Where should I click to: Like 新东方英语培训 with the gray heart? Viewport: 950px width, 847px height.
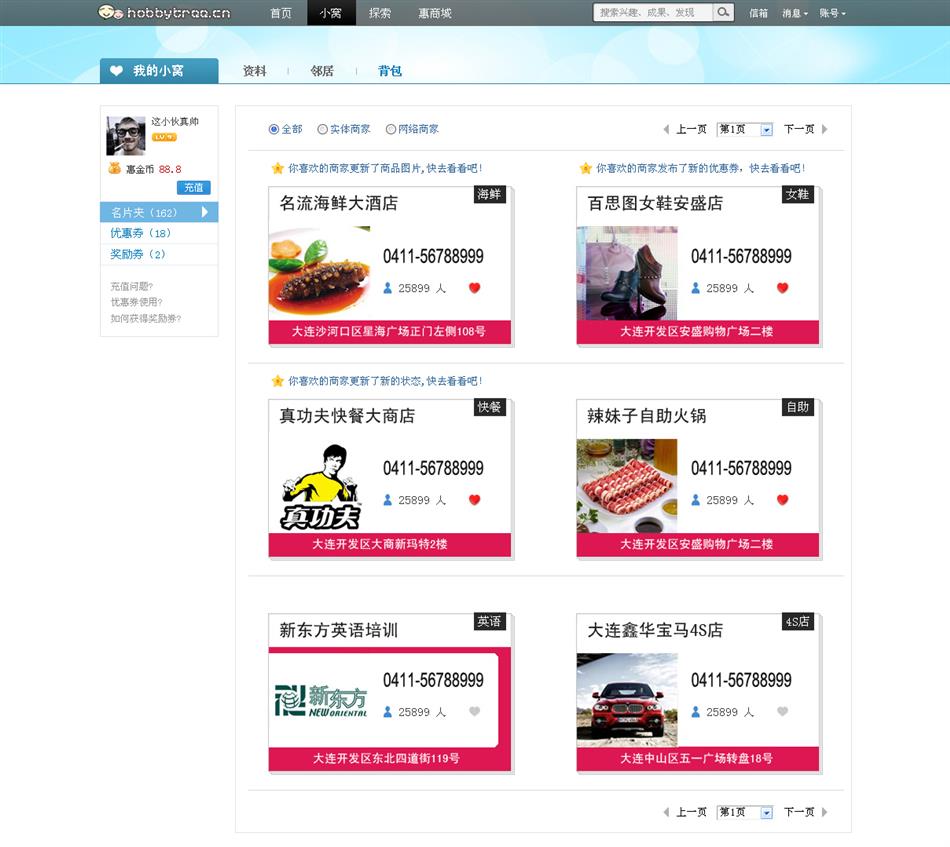(474, 711)
